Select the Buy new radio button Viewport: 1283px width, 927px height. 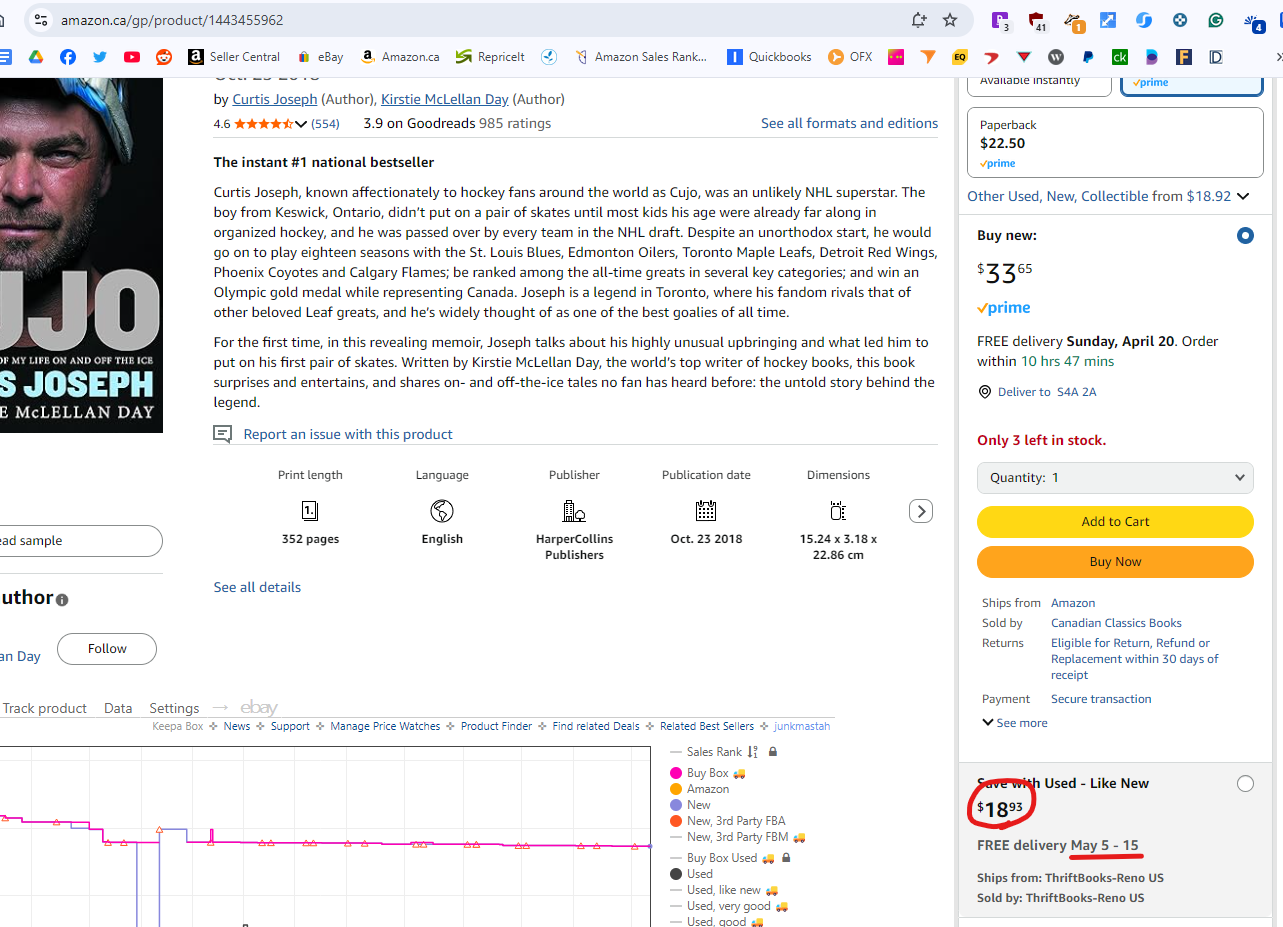coord(1245,236)
